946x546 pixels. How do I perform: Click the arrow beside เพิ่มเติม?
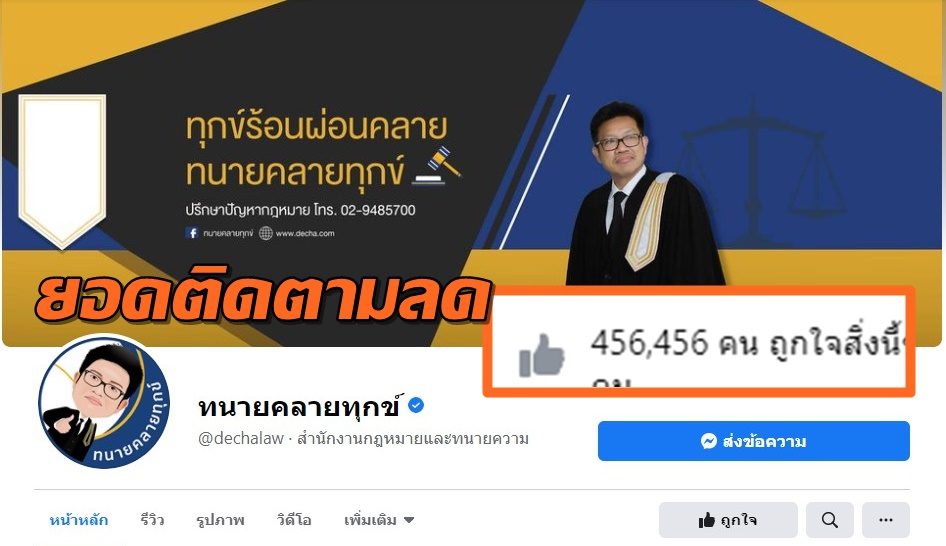pos(409,520)
